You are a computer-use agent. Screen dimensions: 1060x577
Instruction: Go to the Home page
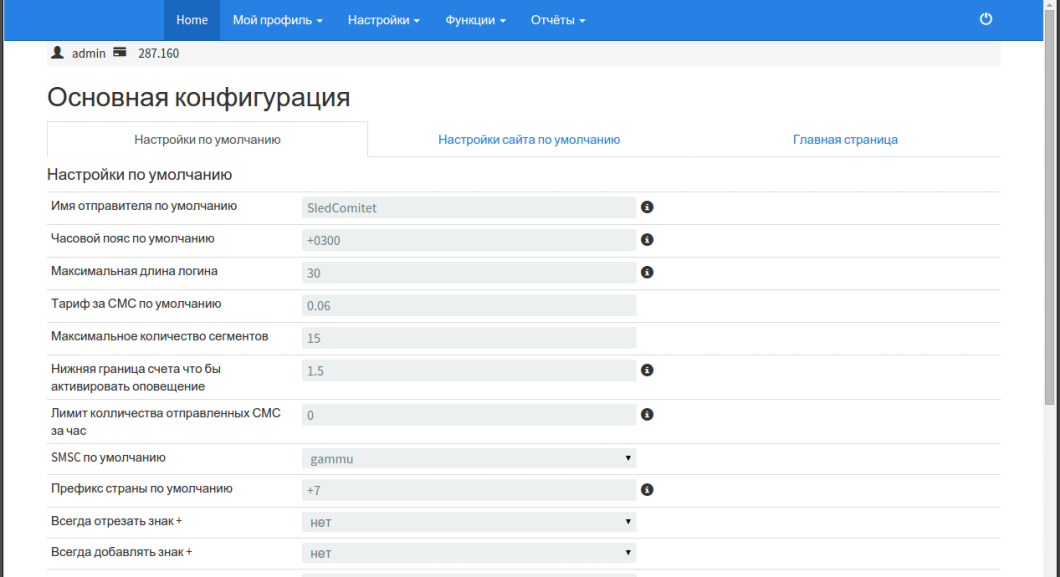click(192, 20)
